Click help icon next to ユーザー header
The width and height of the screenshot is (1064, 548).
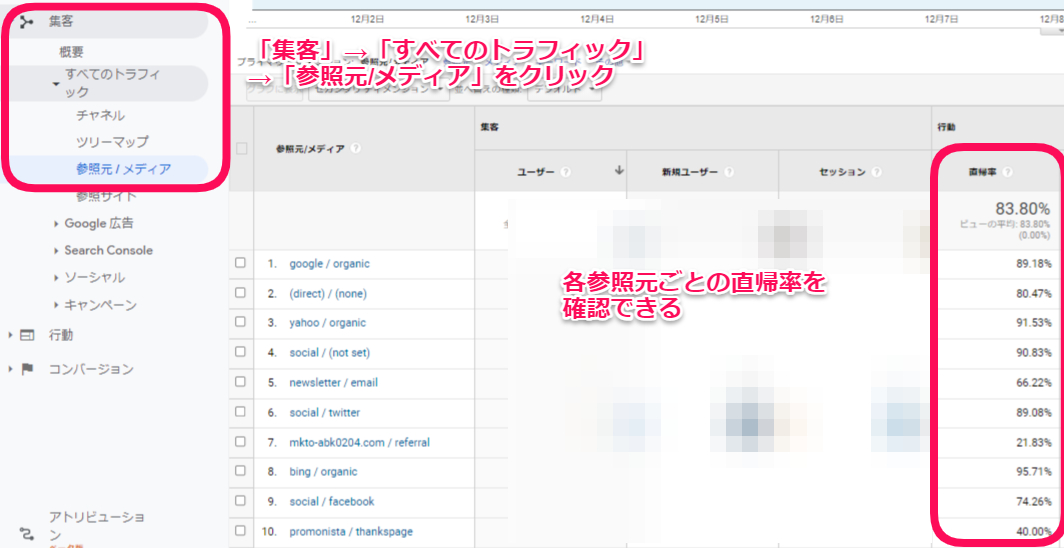click(565, 172)
